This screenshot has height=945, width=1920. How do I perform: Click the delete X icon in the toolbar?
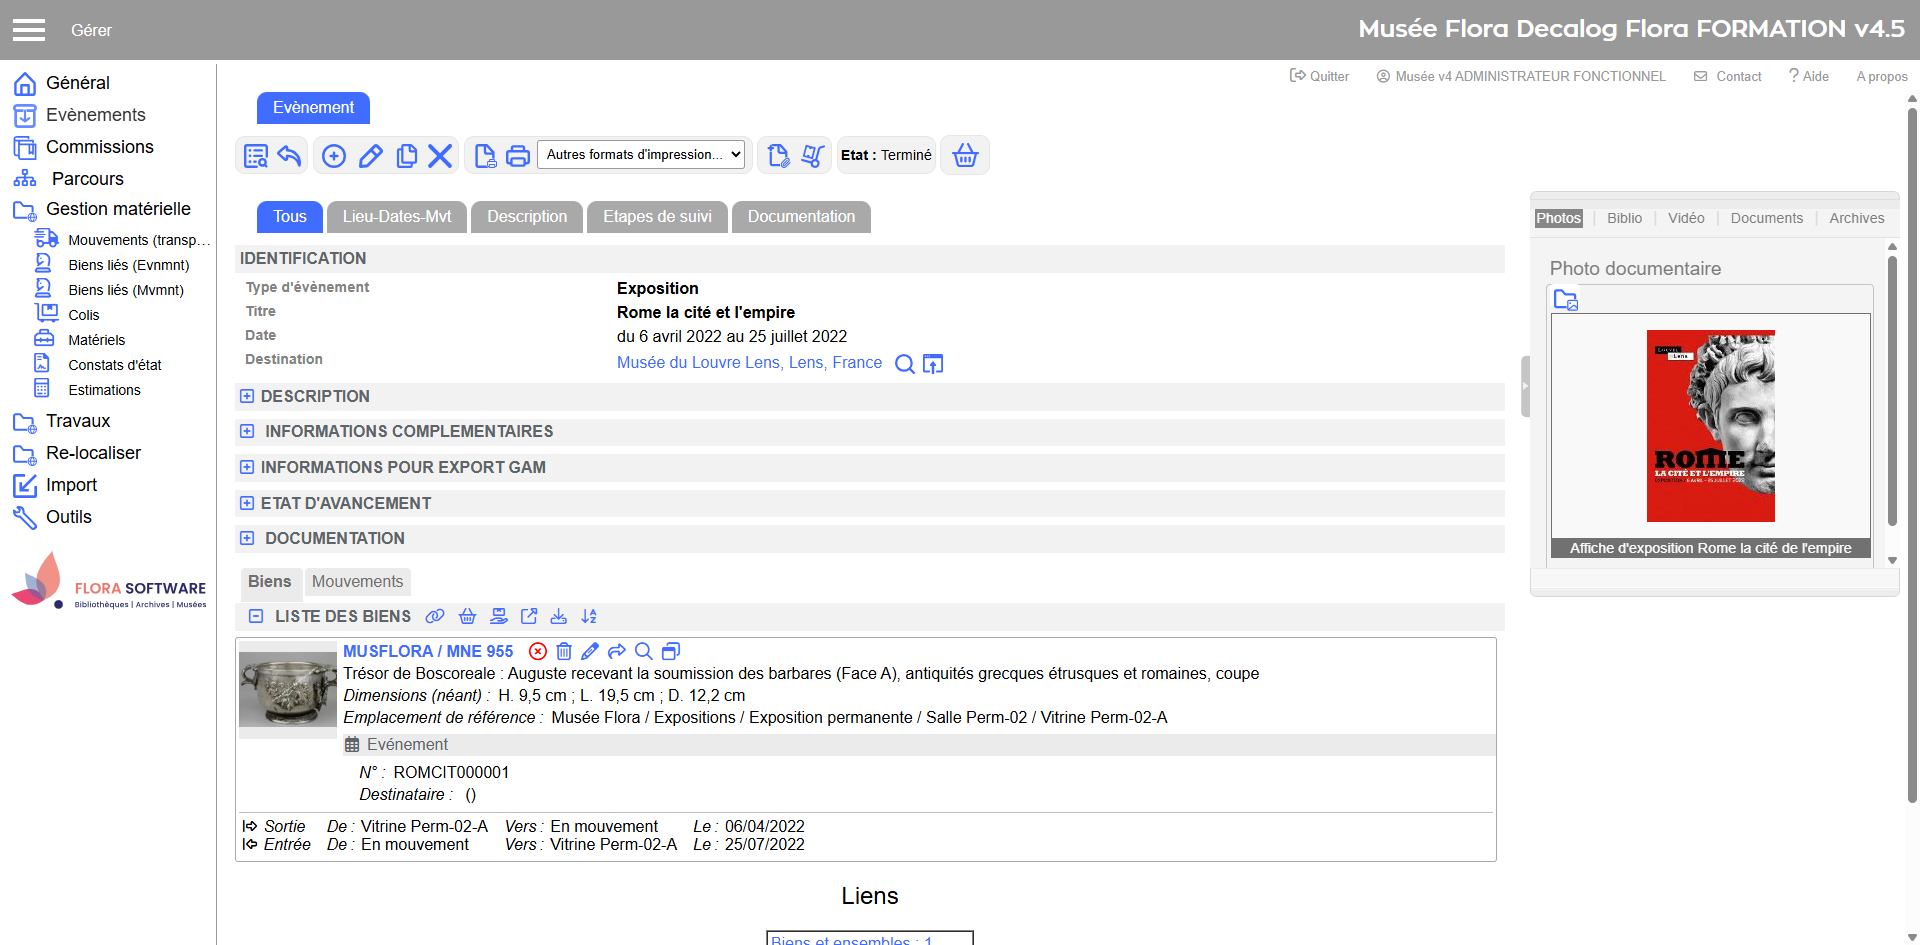tap(440, 156)
